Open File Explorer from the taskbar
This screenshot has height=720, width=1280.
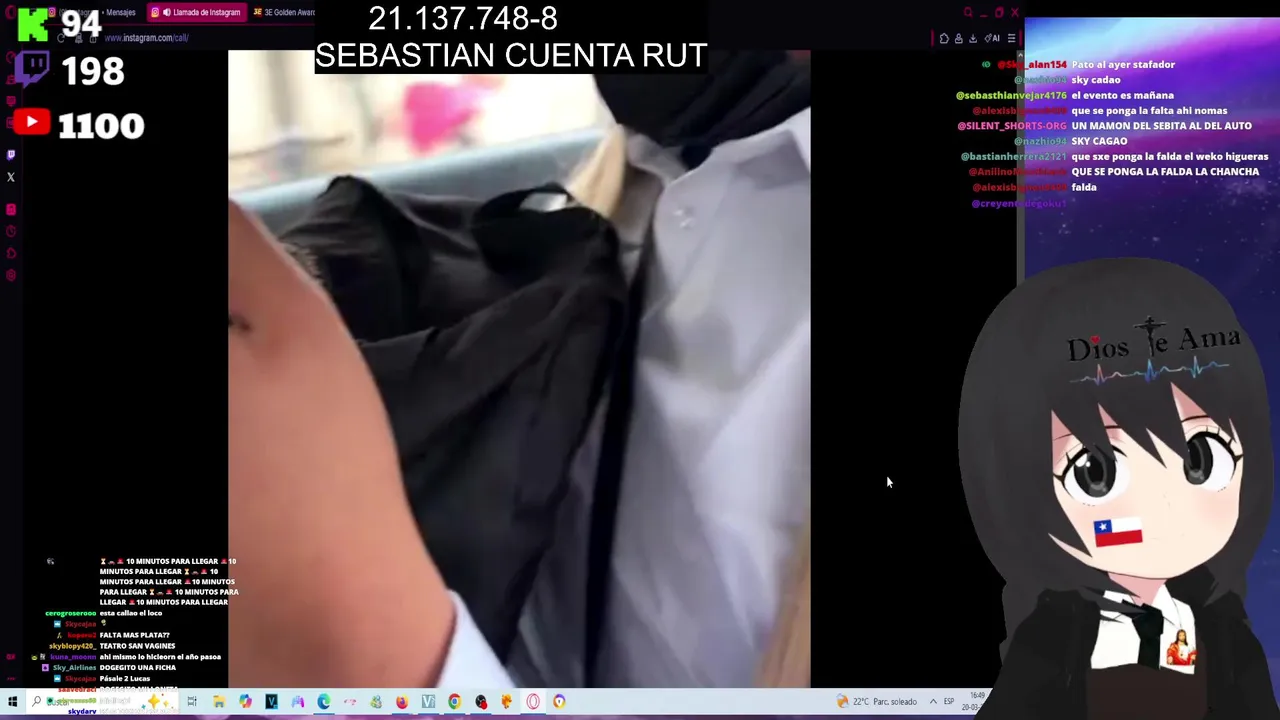219,701
